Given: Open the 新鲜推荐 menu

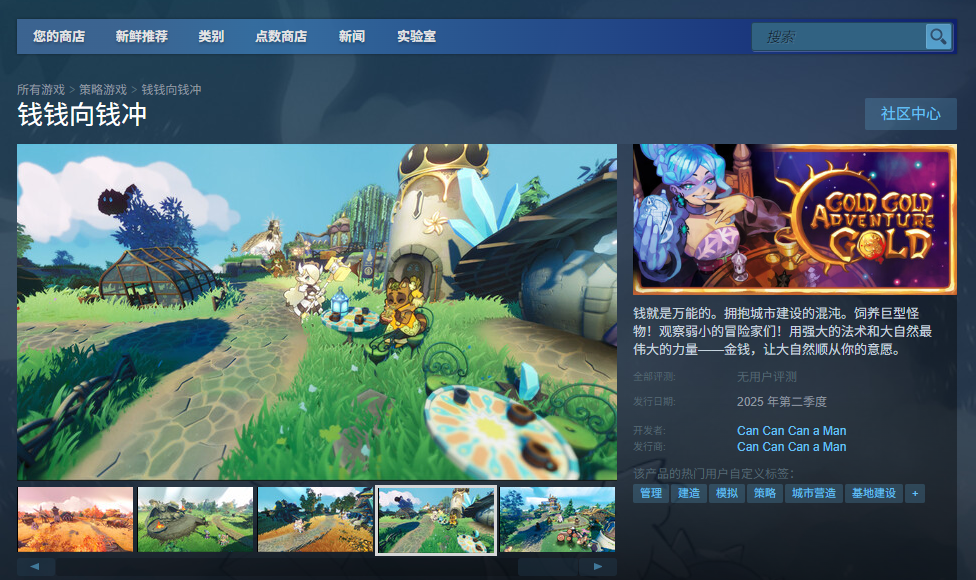Looking at the screenshot, I should coord(141,37).
